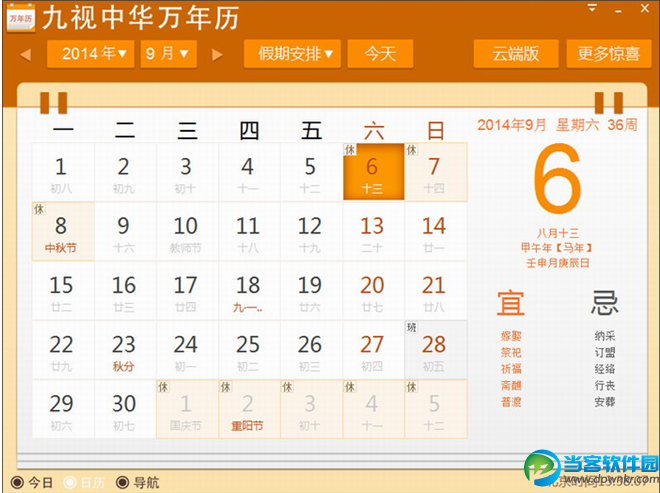
Task: Expand the 假期安排 holiday dropdown
Action: click(x=292, y=54)
